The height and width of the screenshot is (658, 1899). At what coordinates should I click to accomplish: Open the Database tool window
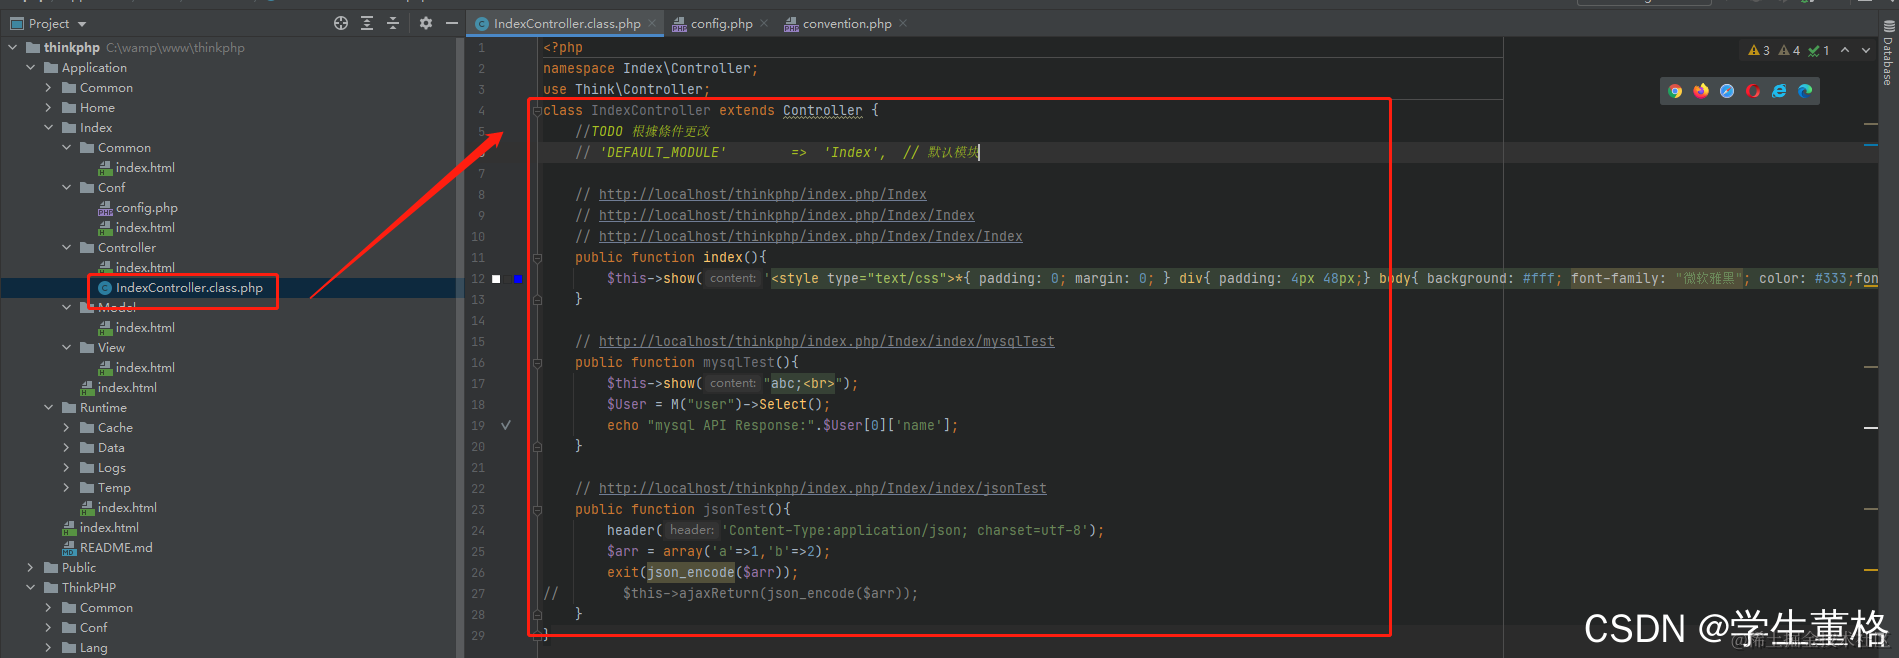pos(1888,52)
